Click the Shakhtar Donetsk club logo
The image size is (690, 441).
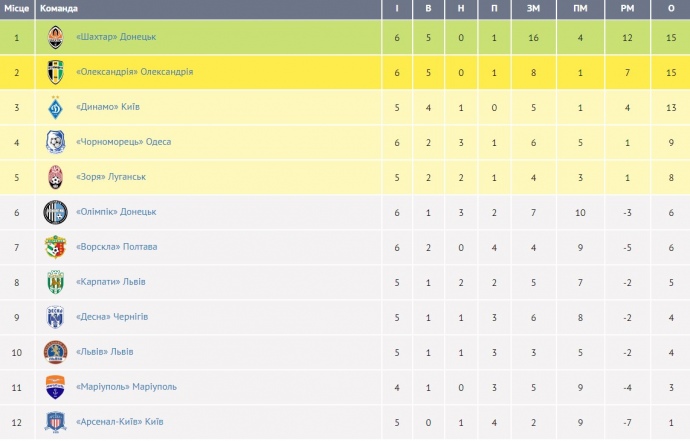coord(55,37)
